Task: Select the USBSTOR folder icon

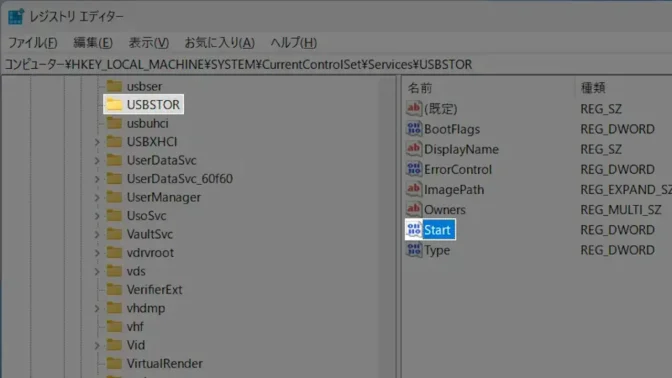Action: [x=114, y=104]
